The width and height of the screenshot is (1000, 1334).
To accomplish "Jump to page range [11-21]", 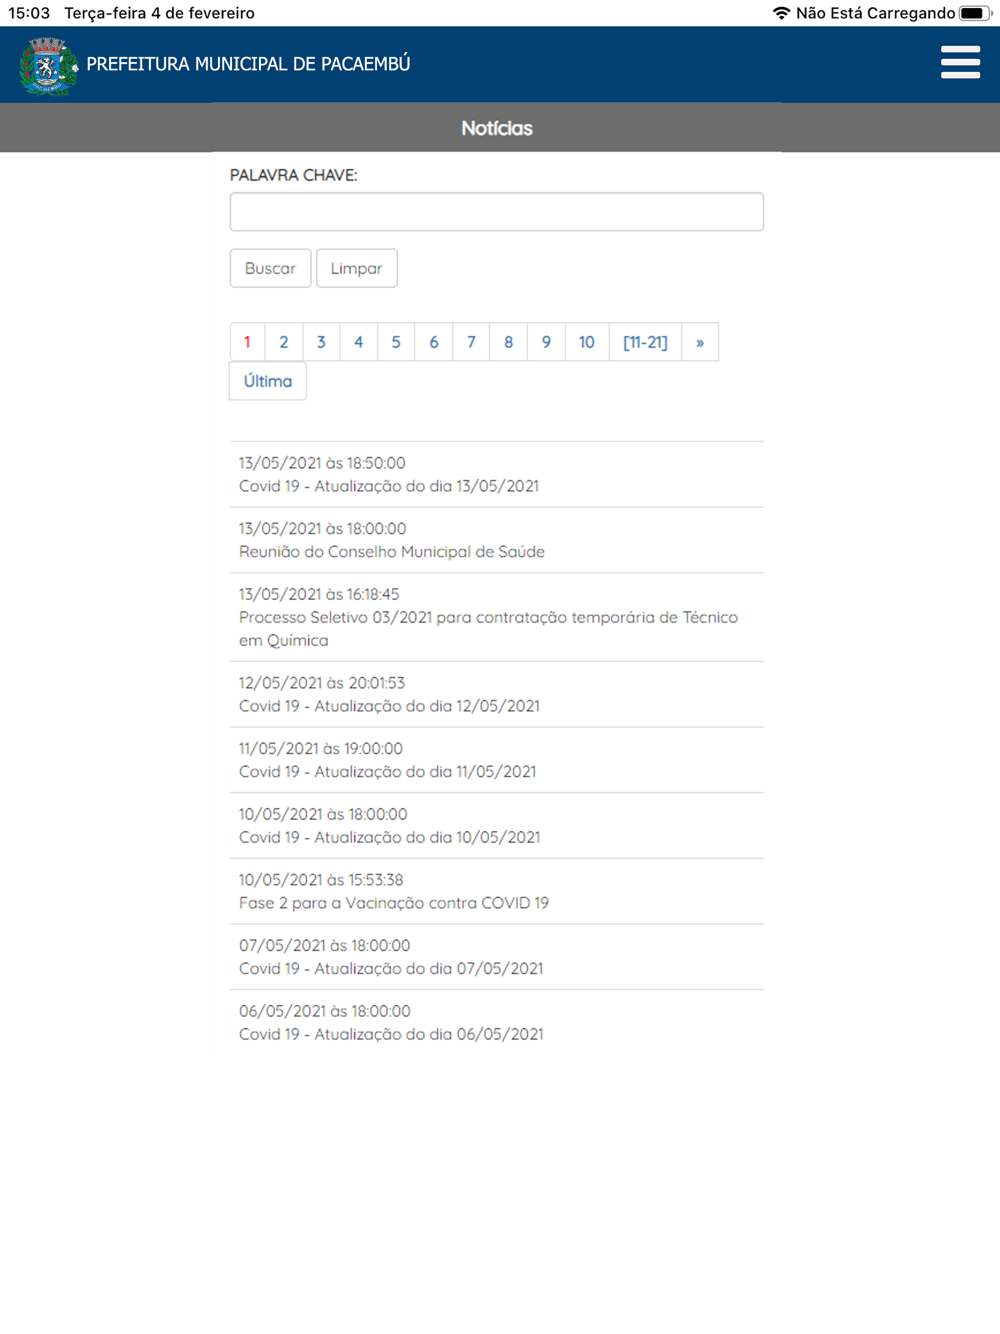I will (x=645, y=342).
